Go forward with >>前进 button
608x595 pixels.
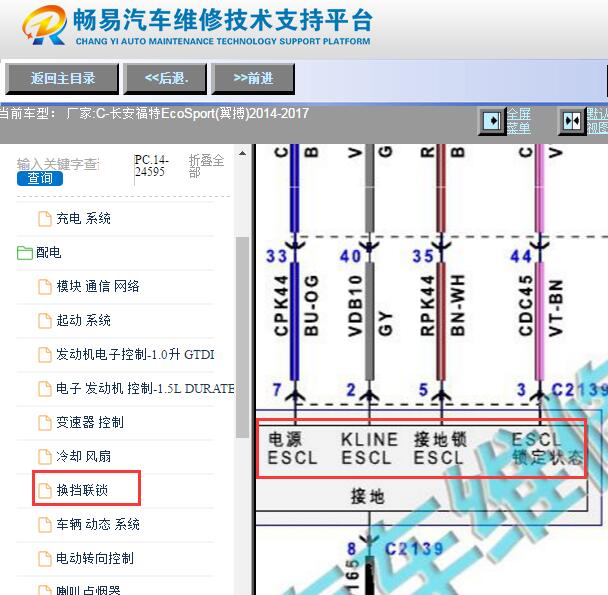(253, 79)
